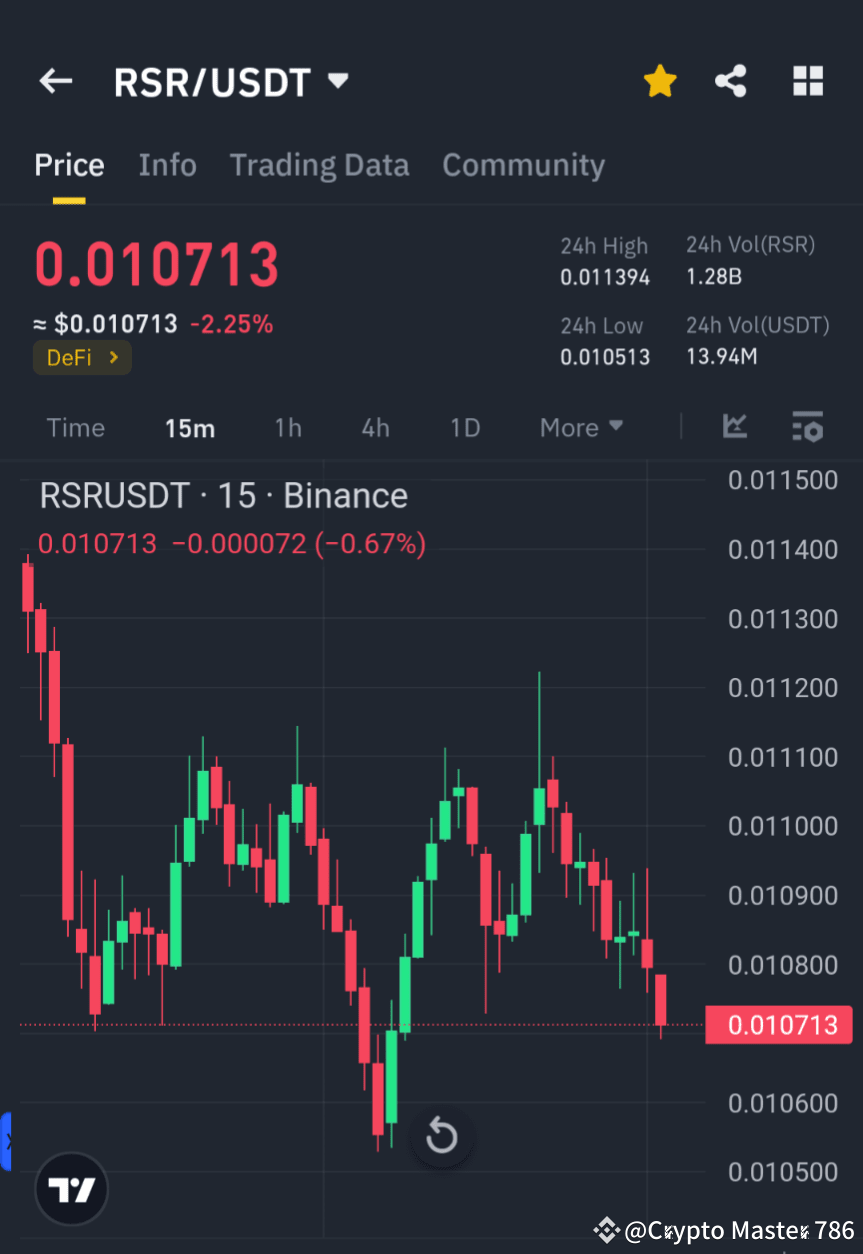Viewport: 863px width, 1254px height.
Task: Tap the red current price label 0.010713
Action: point(779,1024)
